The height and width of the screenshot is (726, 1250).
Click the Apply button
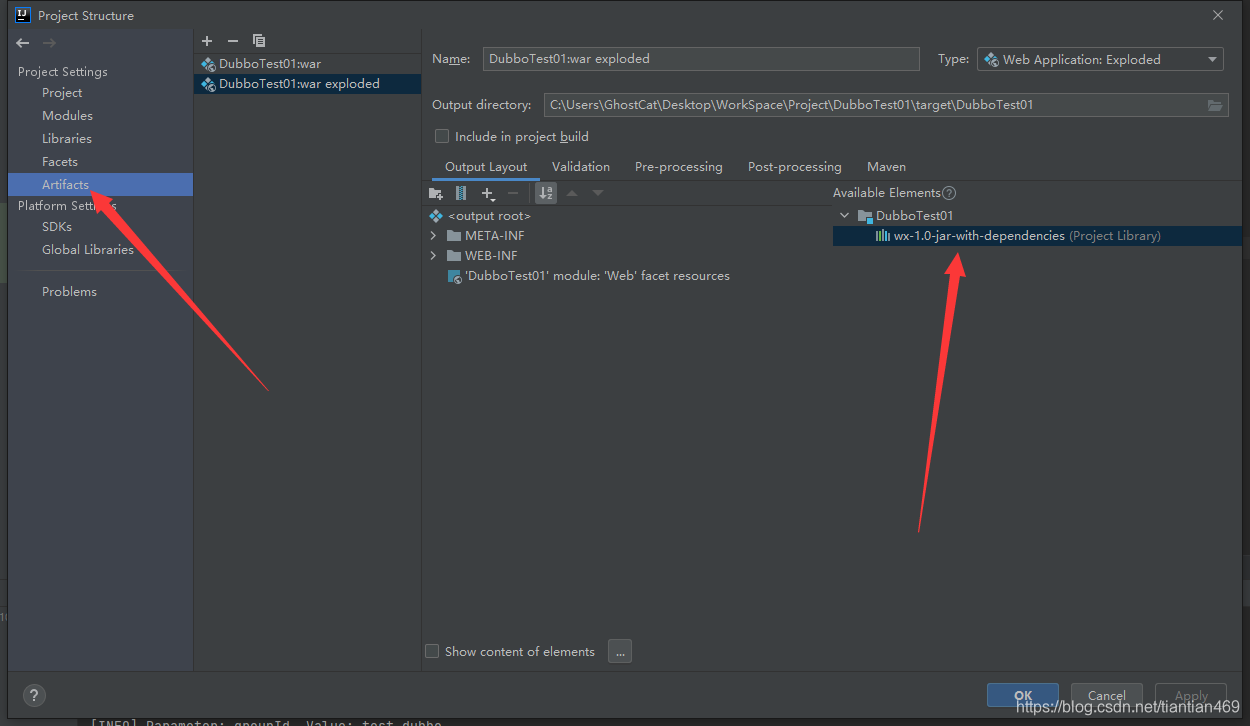(1191, 696)
